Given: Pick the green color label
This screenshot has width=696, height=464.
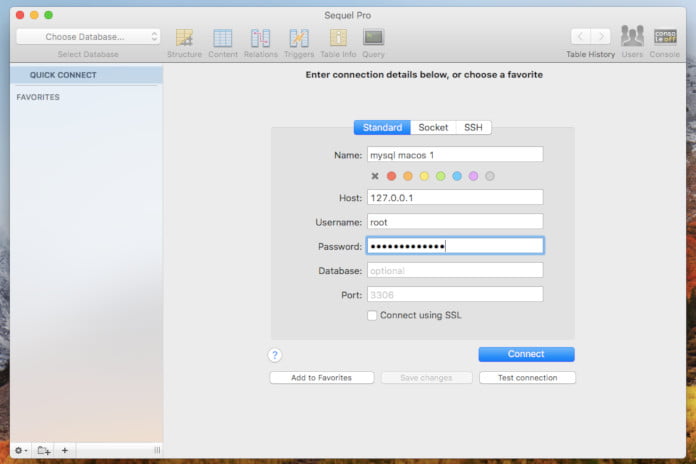Looking at the screenshot, I should coord(441,176).
